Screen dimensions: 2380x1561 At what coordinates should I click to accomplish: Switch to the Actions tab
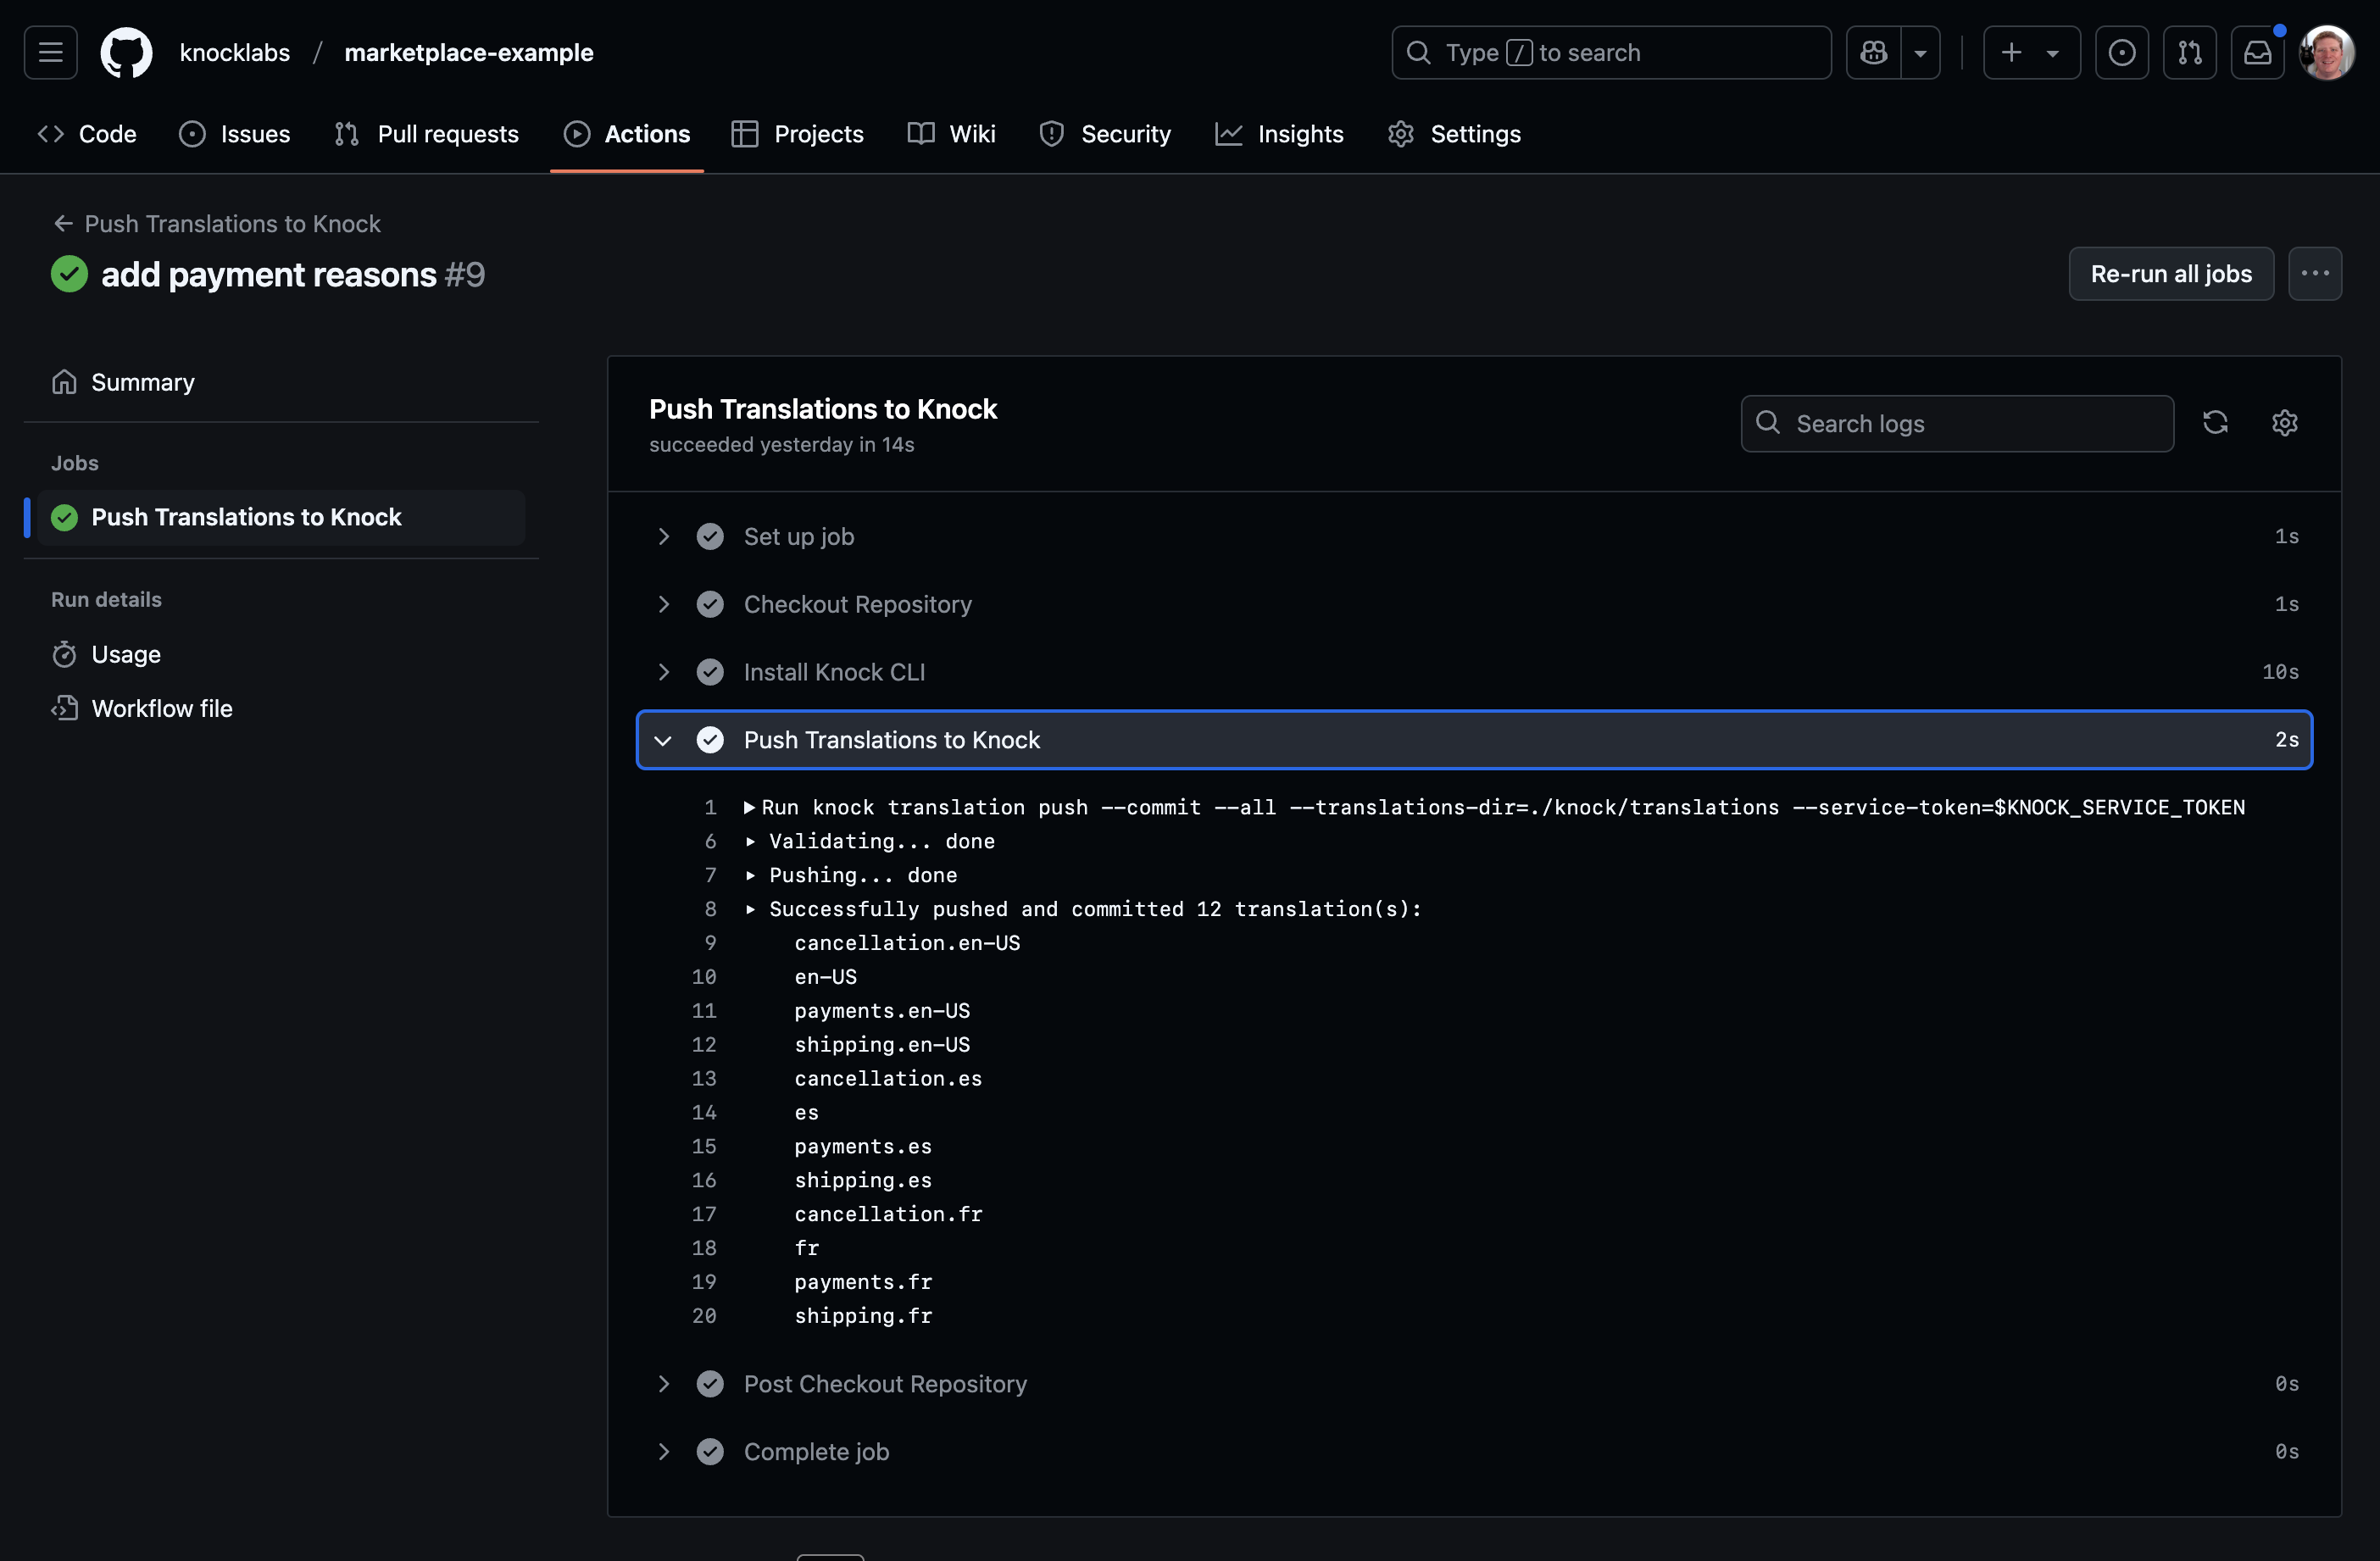tap(647, 134)
